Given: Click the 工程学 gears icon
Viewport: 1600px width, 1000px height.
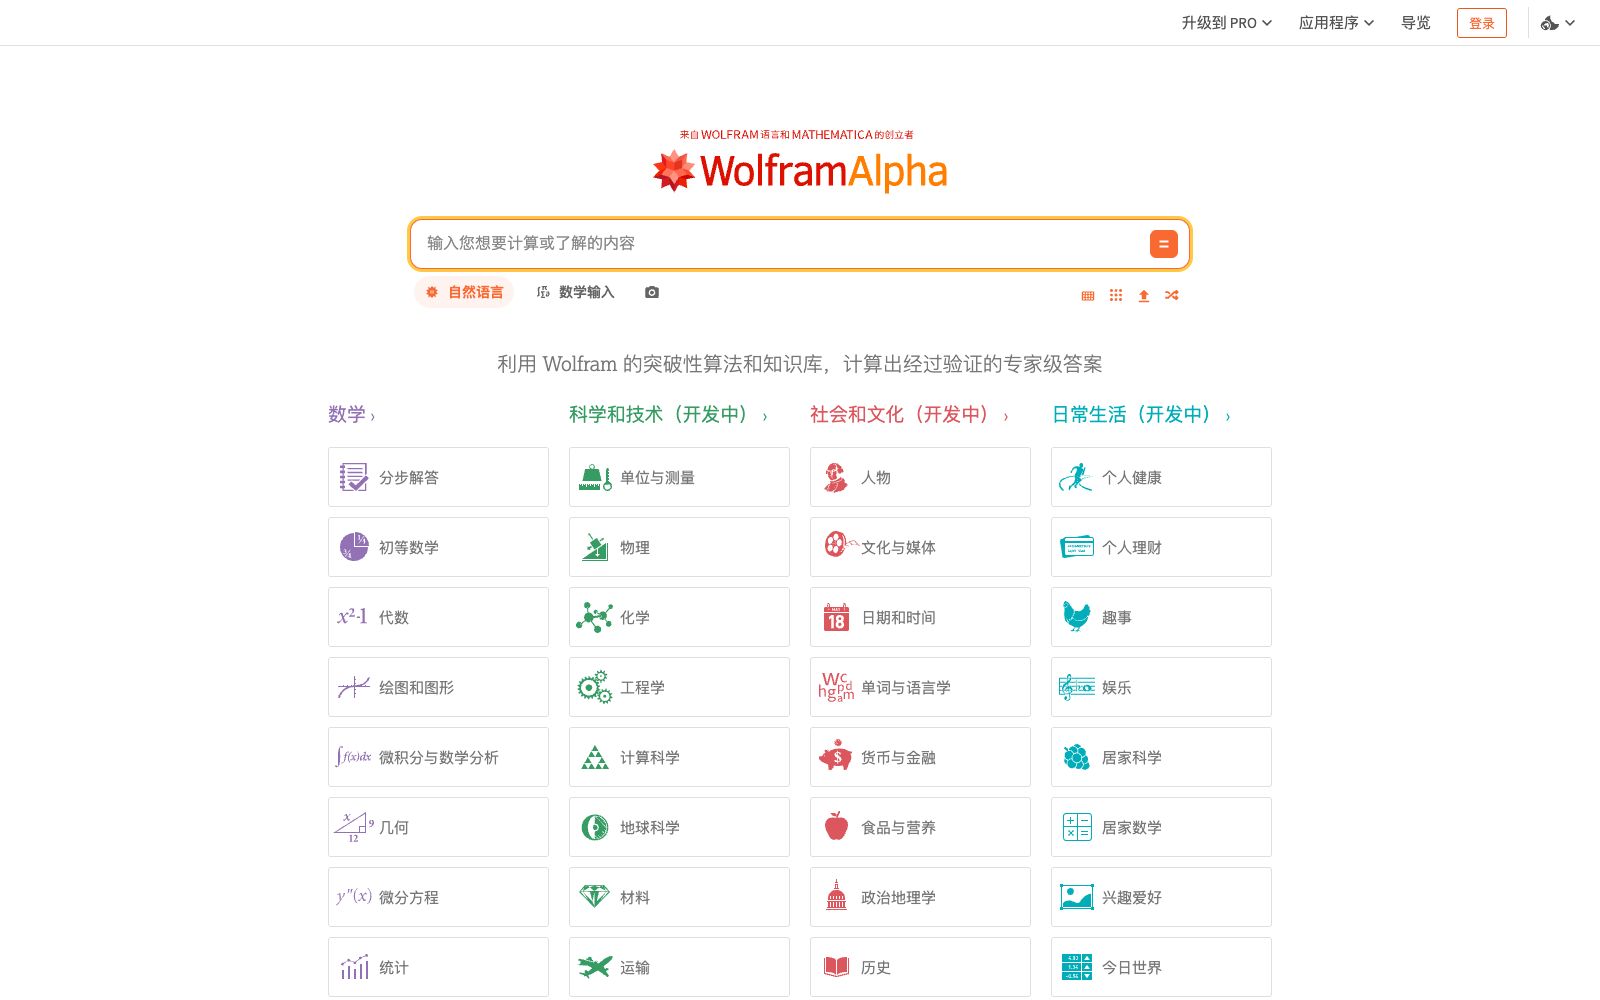Looking at the screenshot, I should [x=595, y=687].
